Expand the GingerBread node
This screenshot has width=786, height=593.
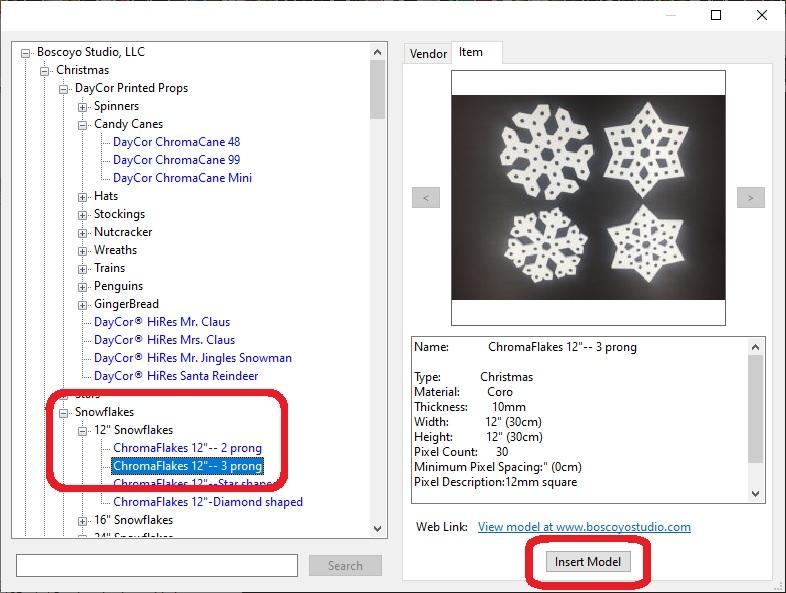[82, 305]
